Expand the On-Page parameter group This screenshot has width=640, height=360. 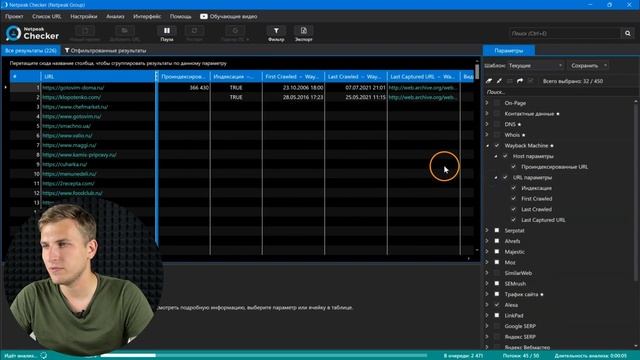click(x=487, y=103)
